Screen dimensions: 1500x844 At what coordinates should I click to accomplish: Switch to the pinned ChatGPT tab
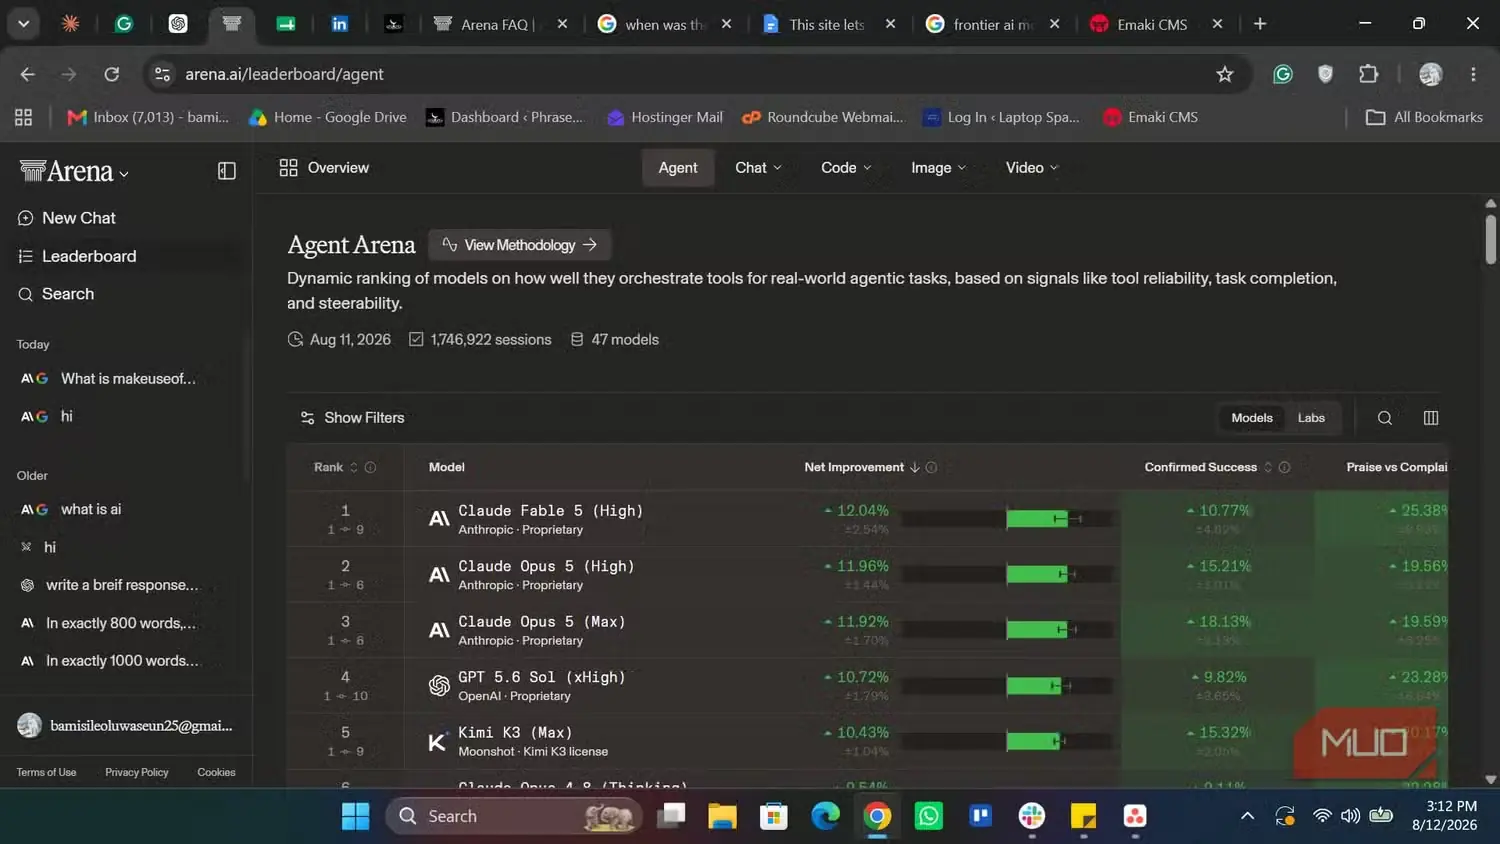[178, 24]
